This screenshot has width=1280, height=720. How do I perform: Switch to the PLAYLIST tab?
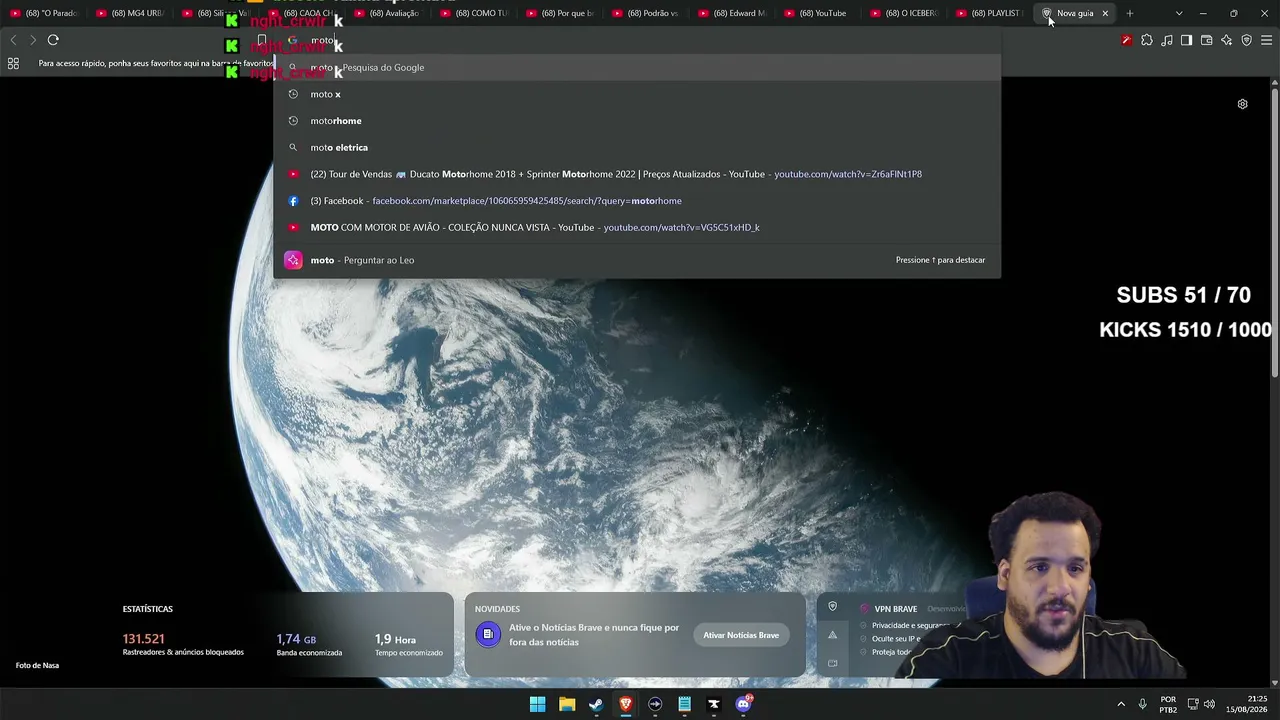pyautogui.click(x=990, y=13)
